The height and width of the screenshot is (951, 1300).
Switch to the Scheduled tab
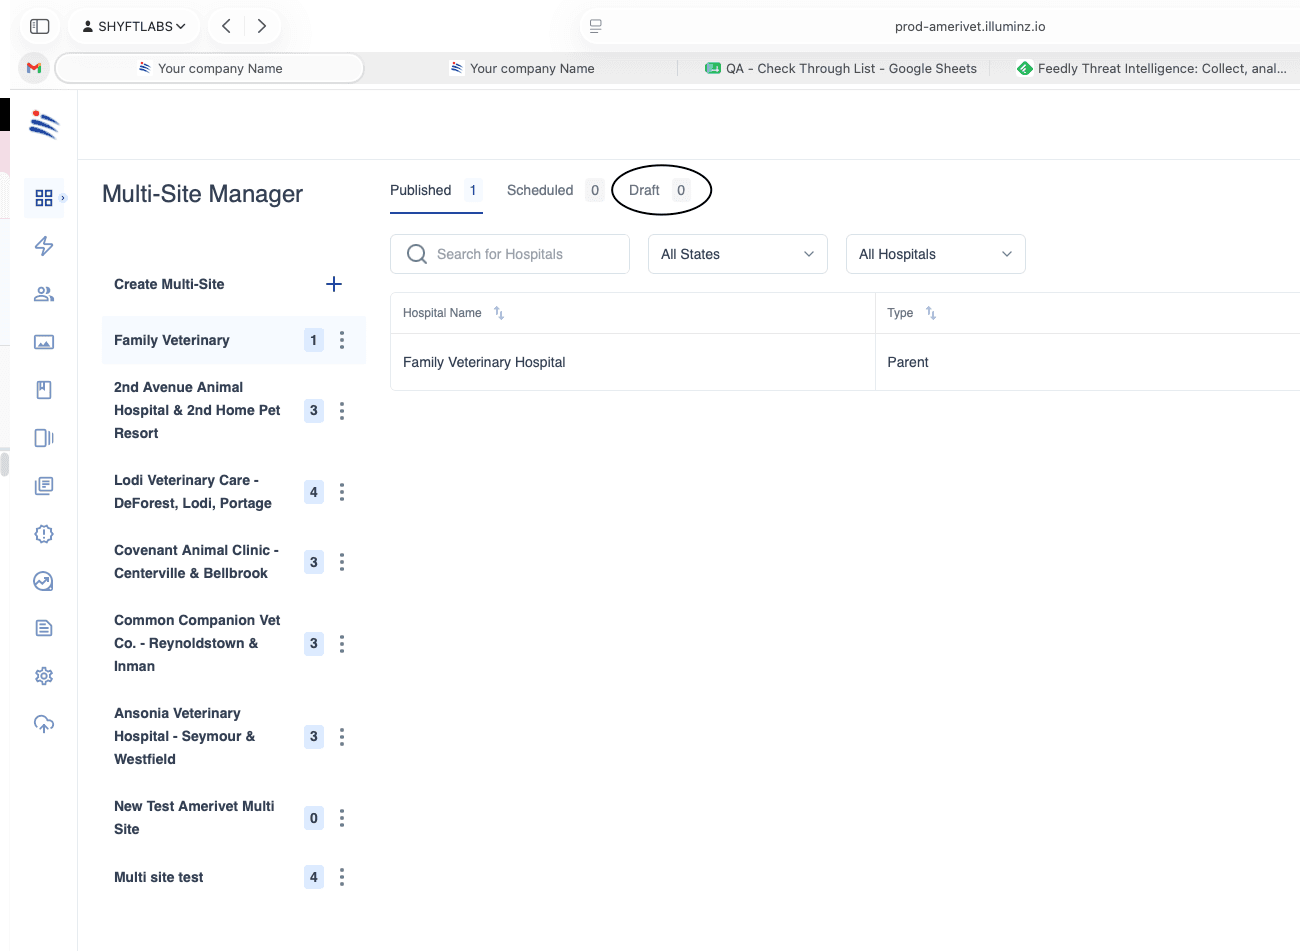pyautogui.click(x=554, y=190)
